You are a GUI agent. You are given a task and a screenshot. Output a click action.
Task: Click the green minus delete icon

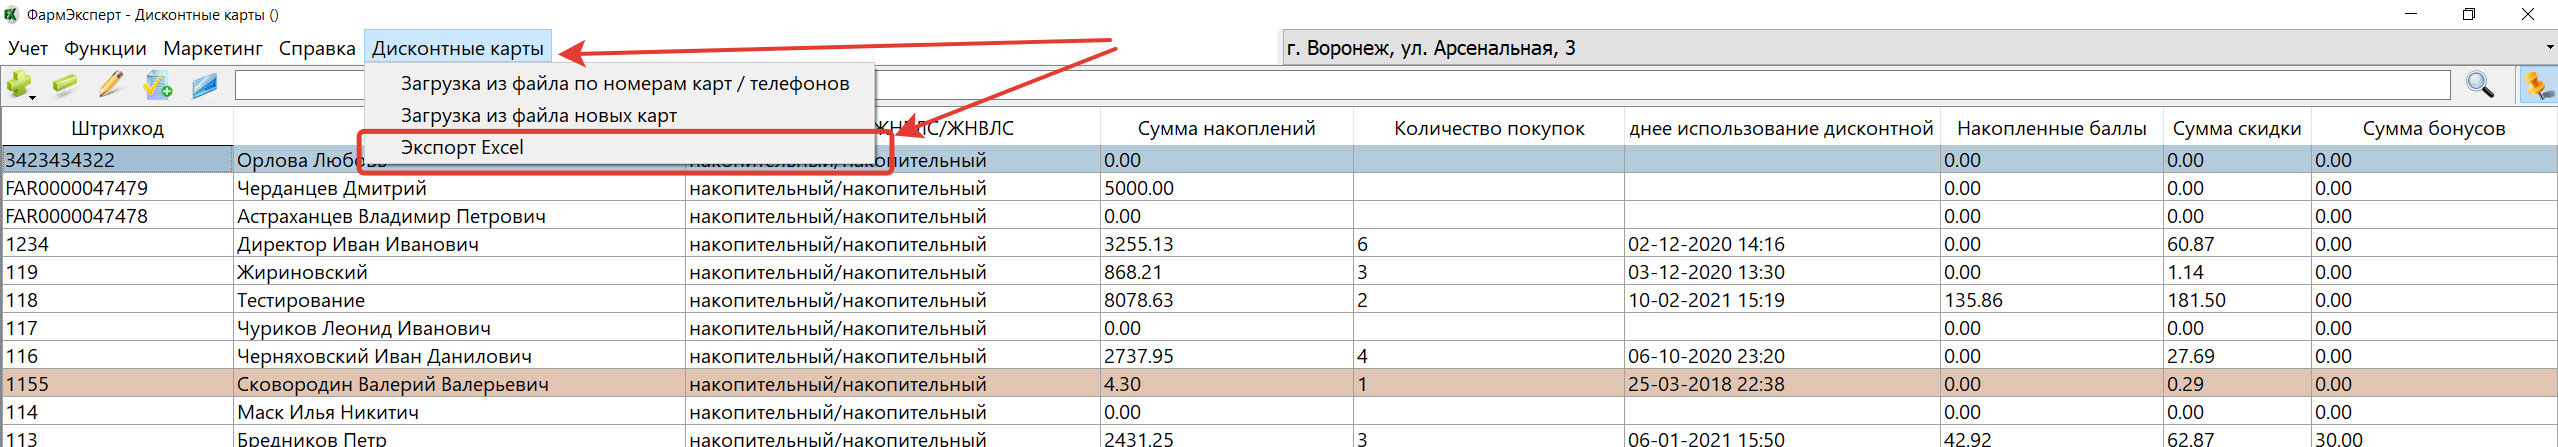tap(65, 85)
